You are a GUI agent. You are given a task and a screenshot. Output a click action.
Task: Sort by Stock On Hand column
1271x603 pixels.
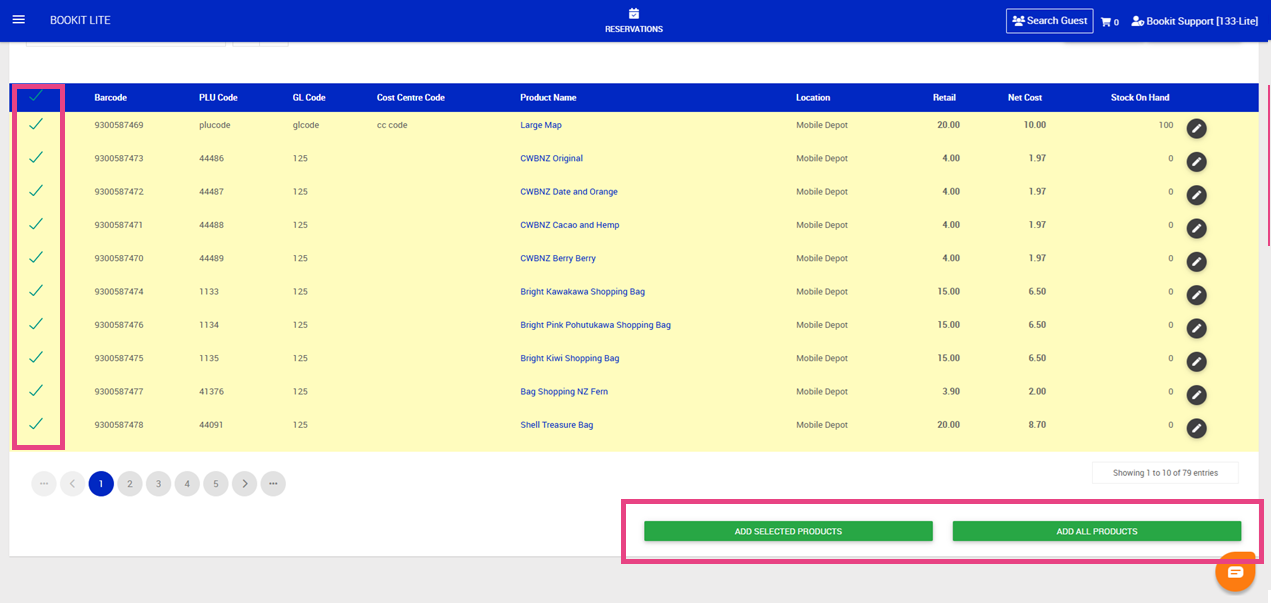point(1140,98)
